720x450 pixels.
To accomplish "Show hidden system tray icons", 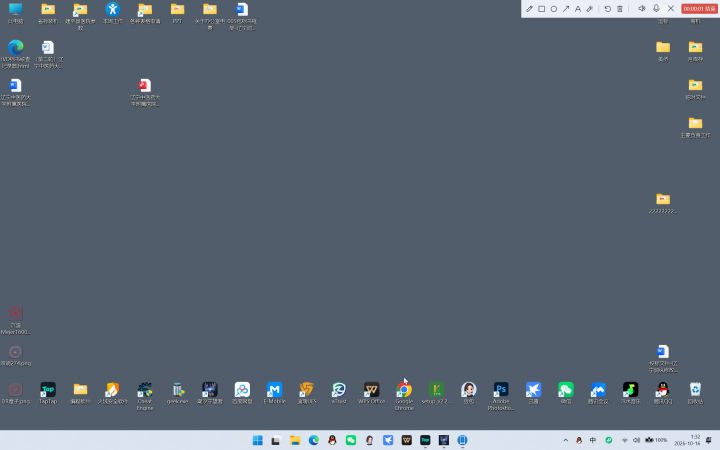I will [x=565, y=440].
